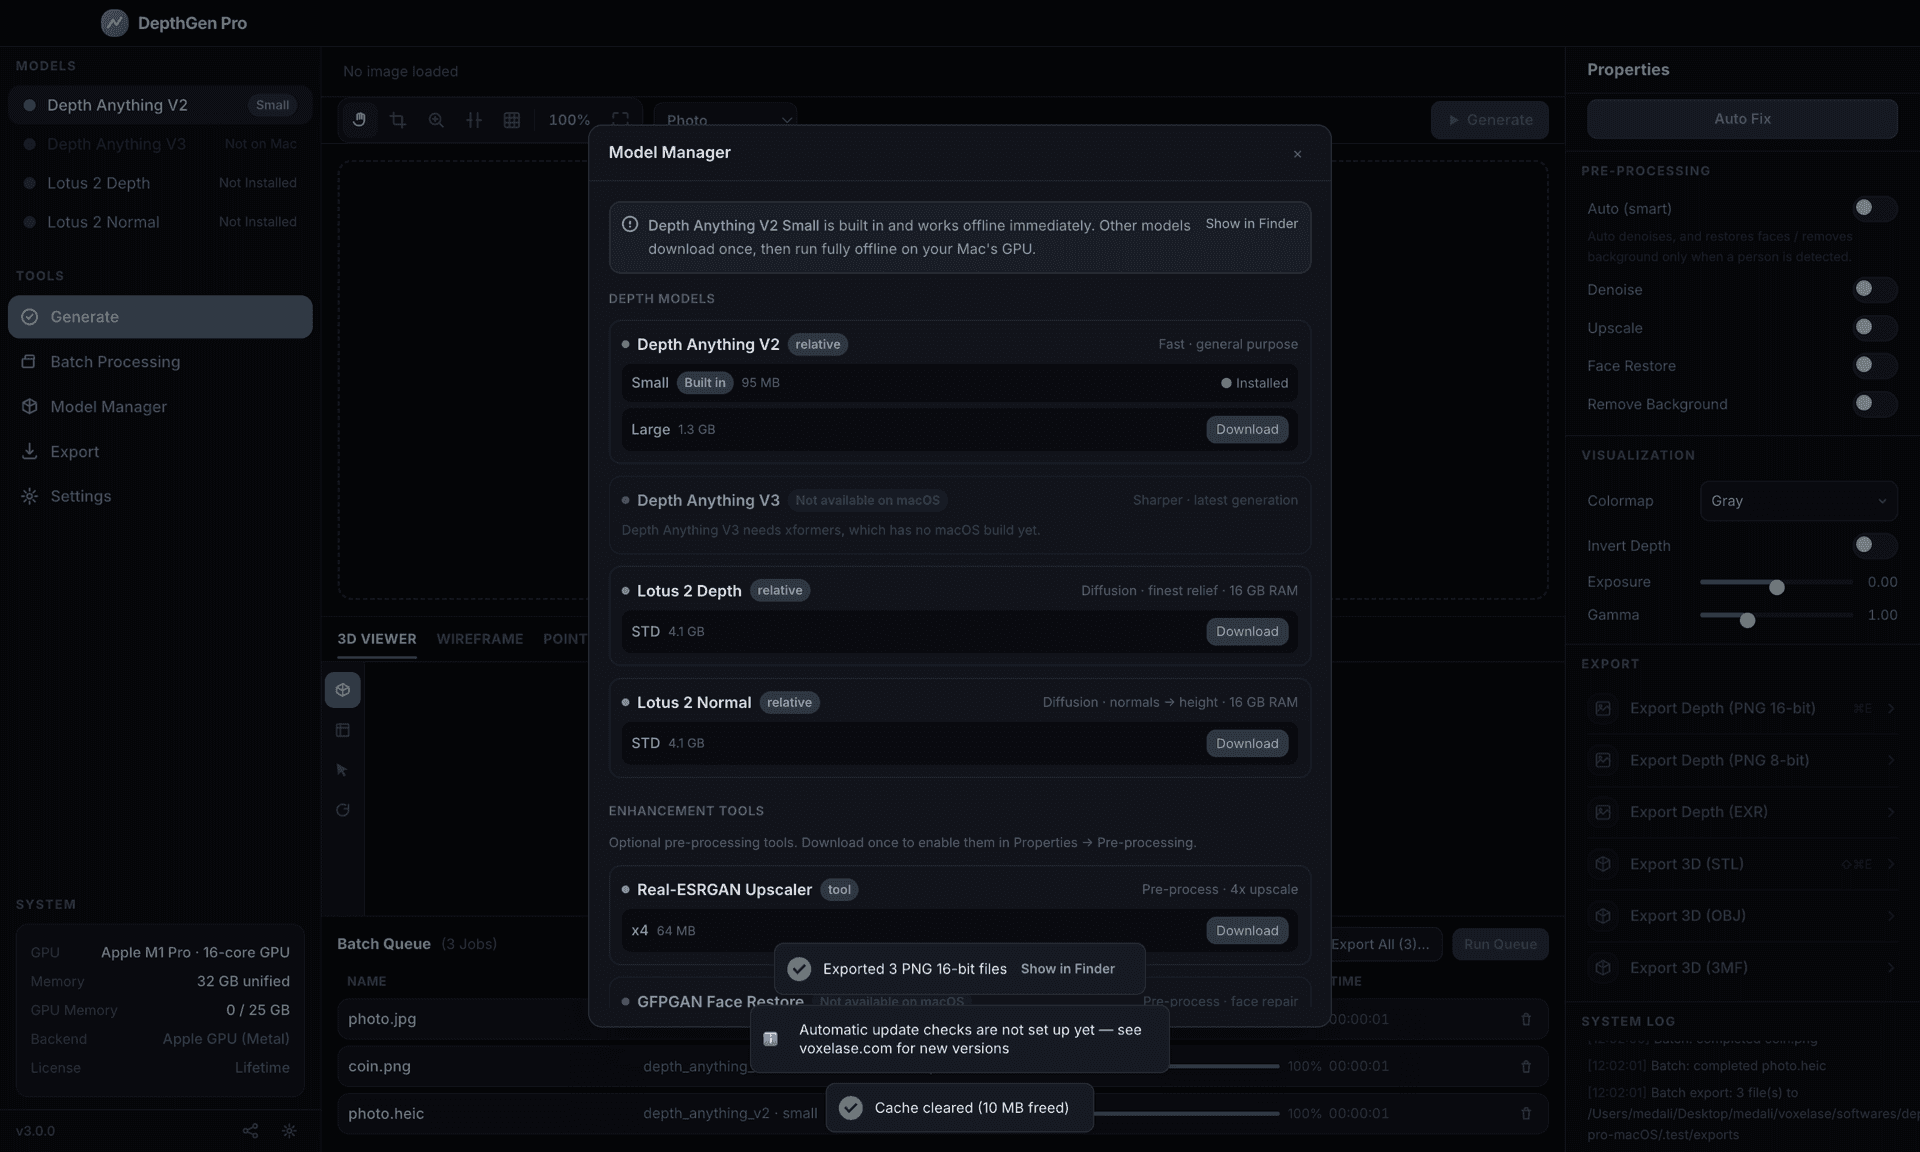1920x1152 pixels.
Task: Click Show in Finder in model notice
Action: (1251, 224)
